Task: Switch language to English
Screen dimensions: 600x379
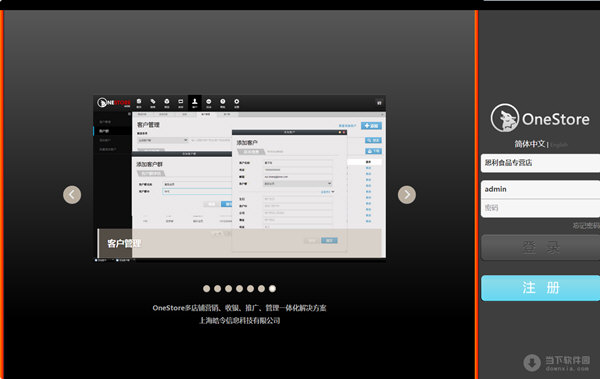Action: [559, 145]
